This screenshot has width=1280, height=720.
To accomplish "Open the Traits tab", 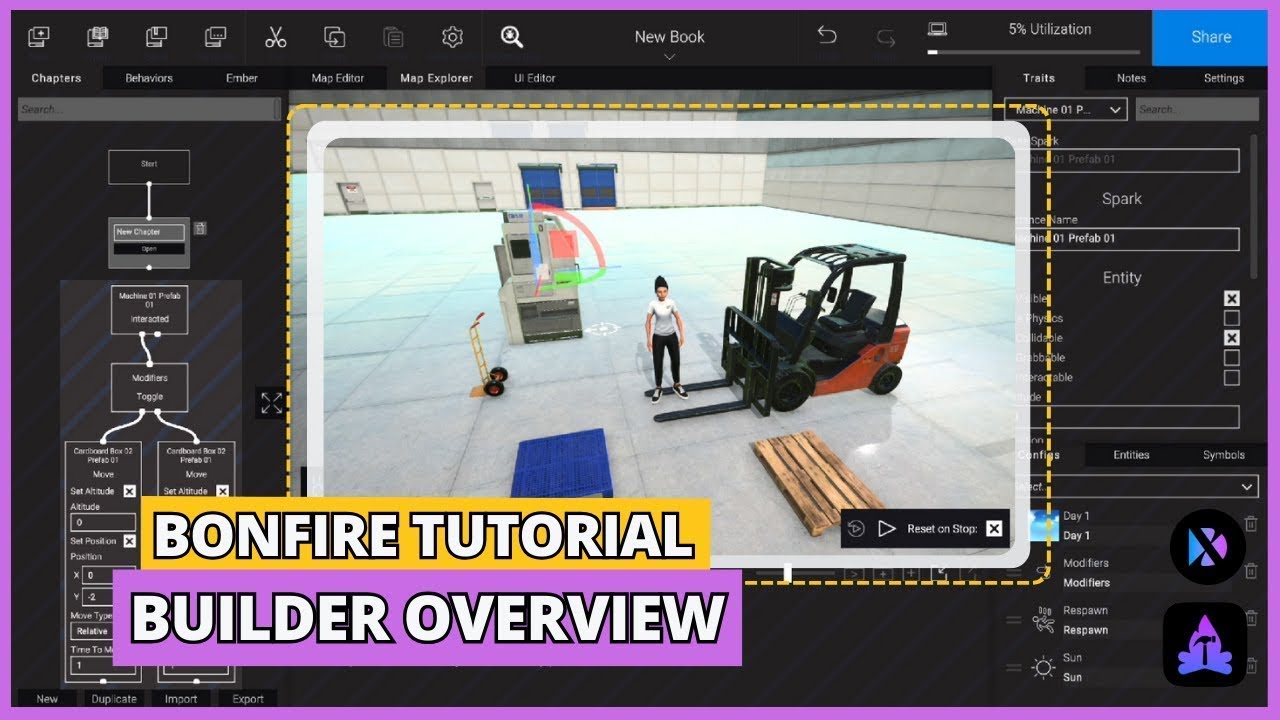I will tap(1039, 78).
